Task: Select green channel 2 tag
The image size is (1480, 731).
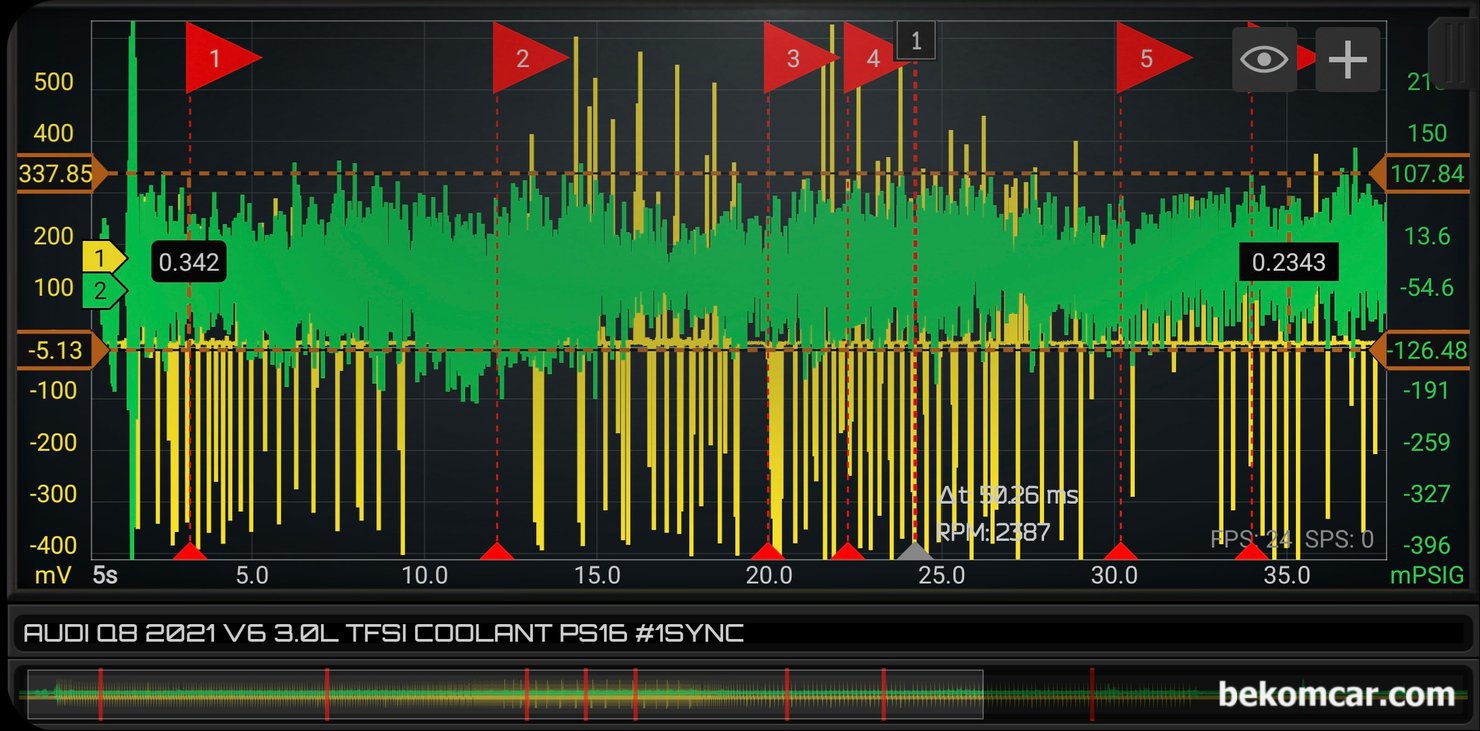Action: tap(104, 292)
